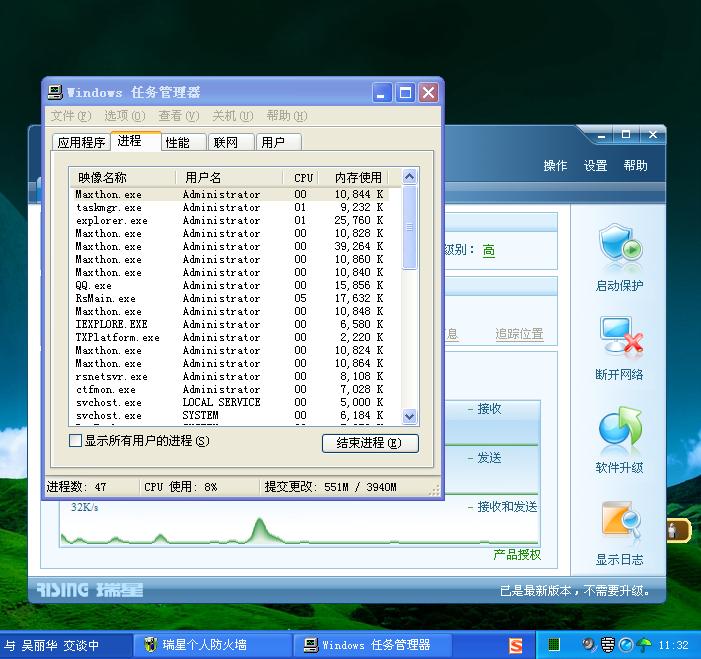
Task: Open 帮助 menu in Rising firewall
Action: tap(635, 166)
